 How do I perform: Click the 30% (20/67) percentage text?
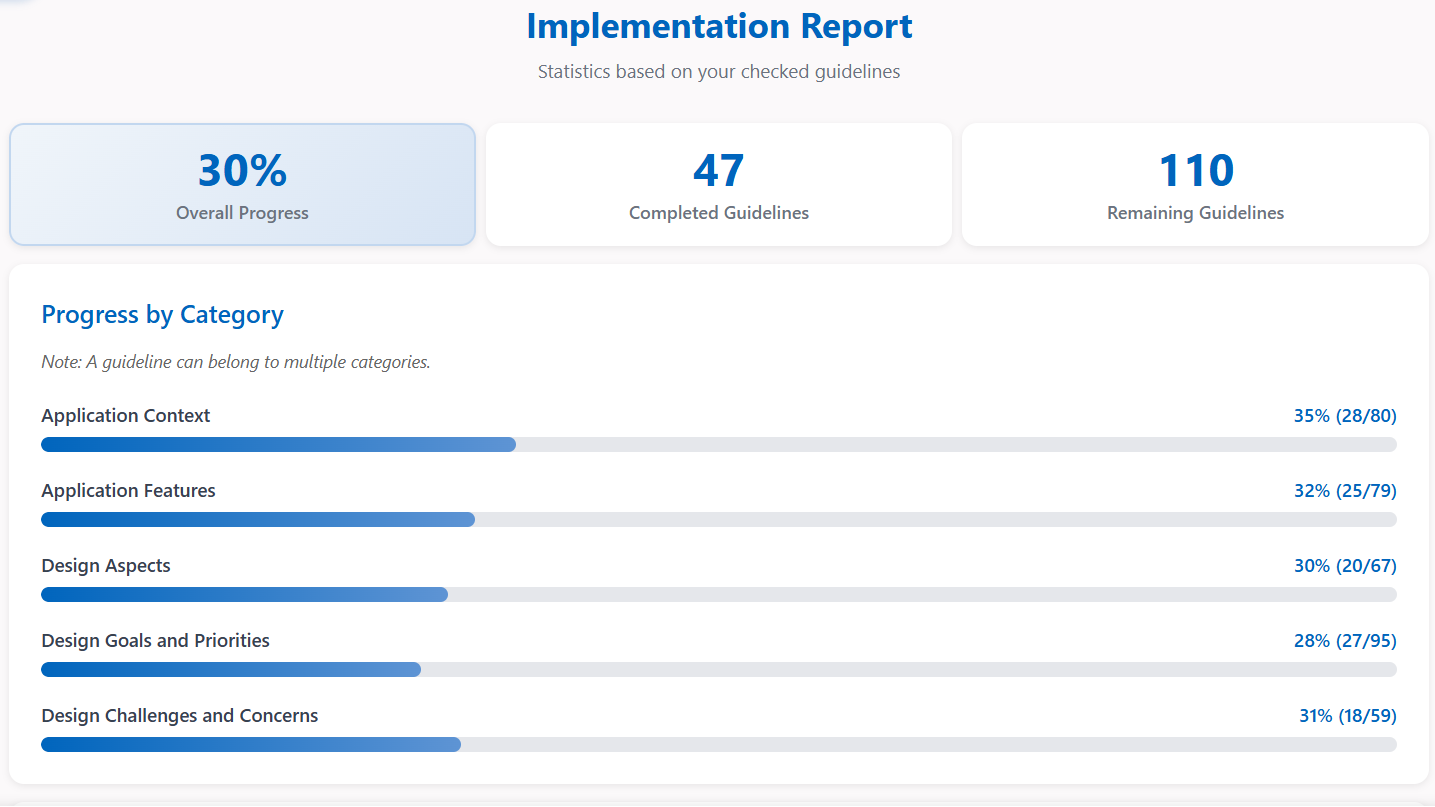[x=1344, y=566]
